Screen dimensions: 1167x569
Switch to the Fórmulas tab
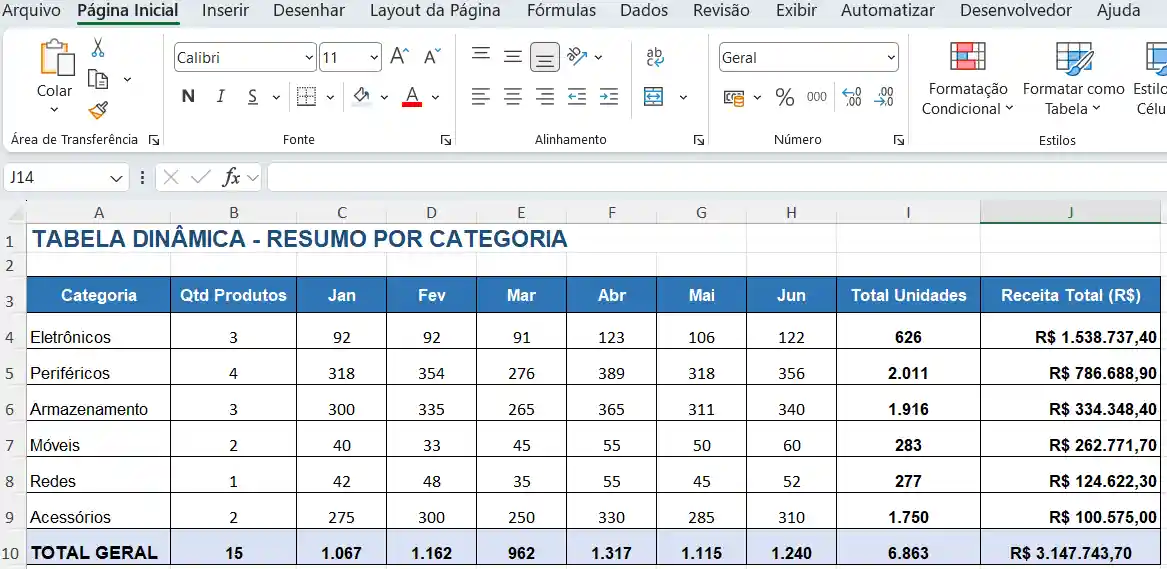561,10
